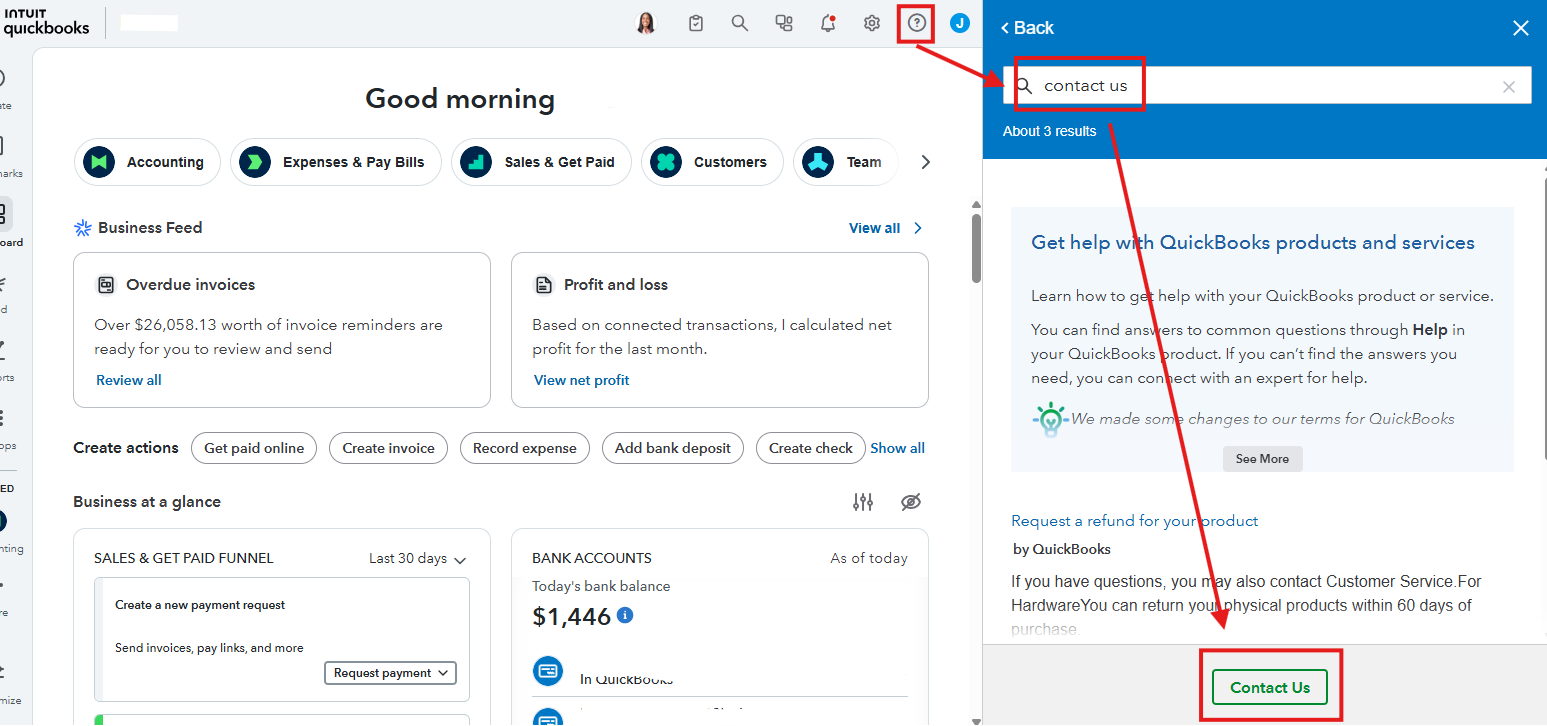Open Request a refund for your product
The image size is (1547, 726).
click(x=1134, y=521)
